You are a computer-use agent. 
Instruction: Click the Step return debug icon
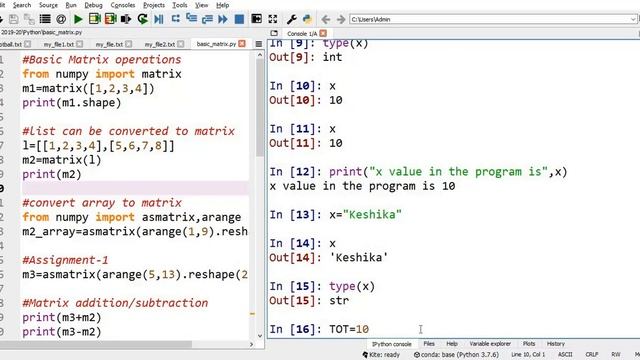(207, 19)
